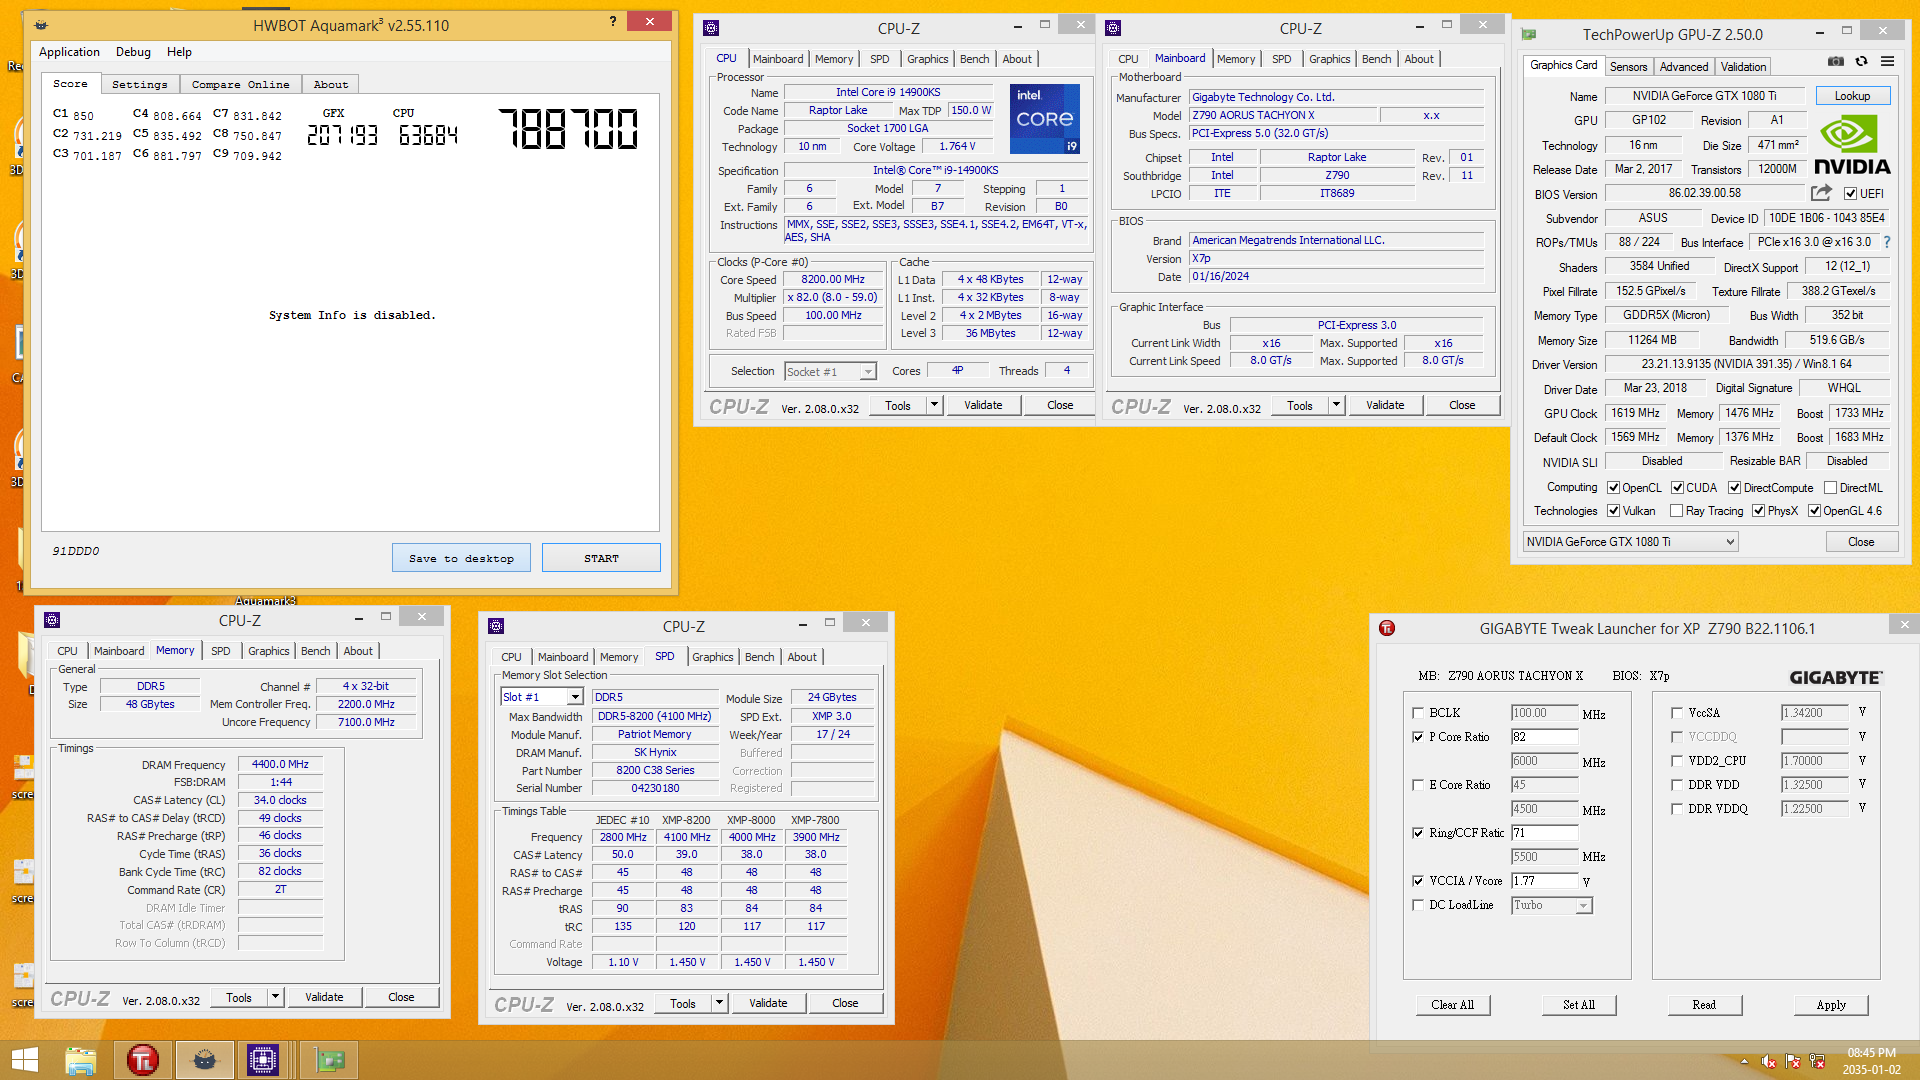Click the GPU-Z refresh icon

(1862, 61)
